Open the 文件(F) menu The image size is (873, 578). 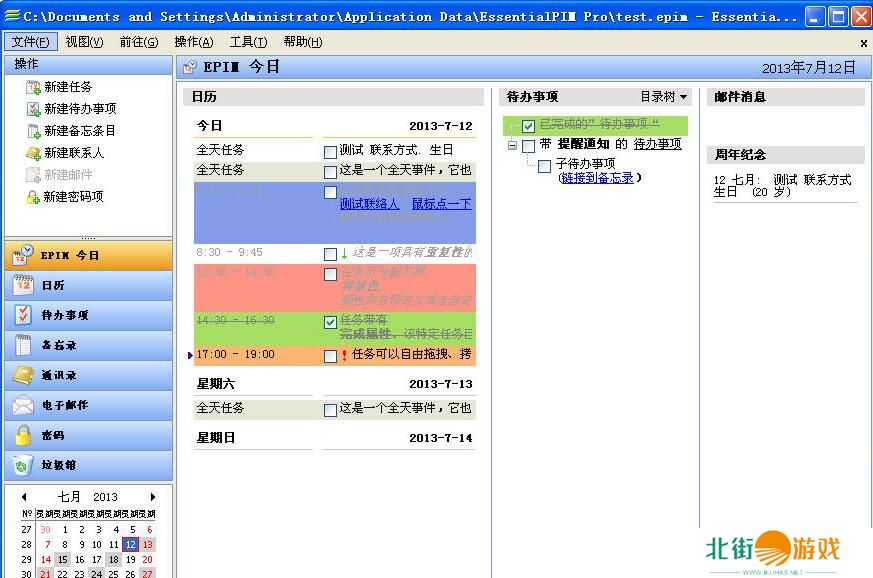click(31, 42)
